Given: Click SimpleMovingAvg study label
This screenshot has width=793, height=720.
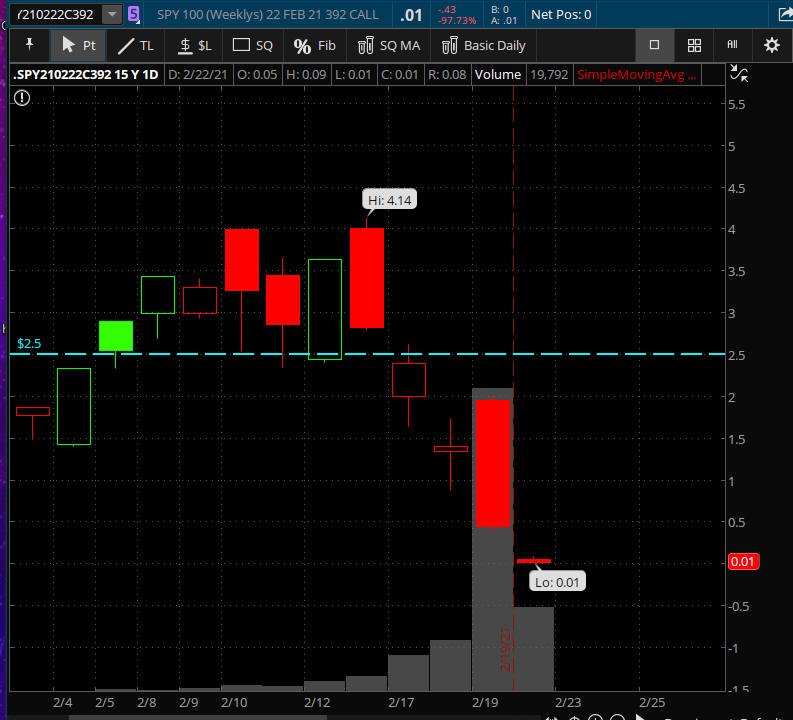Looking at the screenshot, I should [636, 74].
